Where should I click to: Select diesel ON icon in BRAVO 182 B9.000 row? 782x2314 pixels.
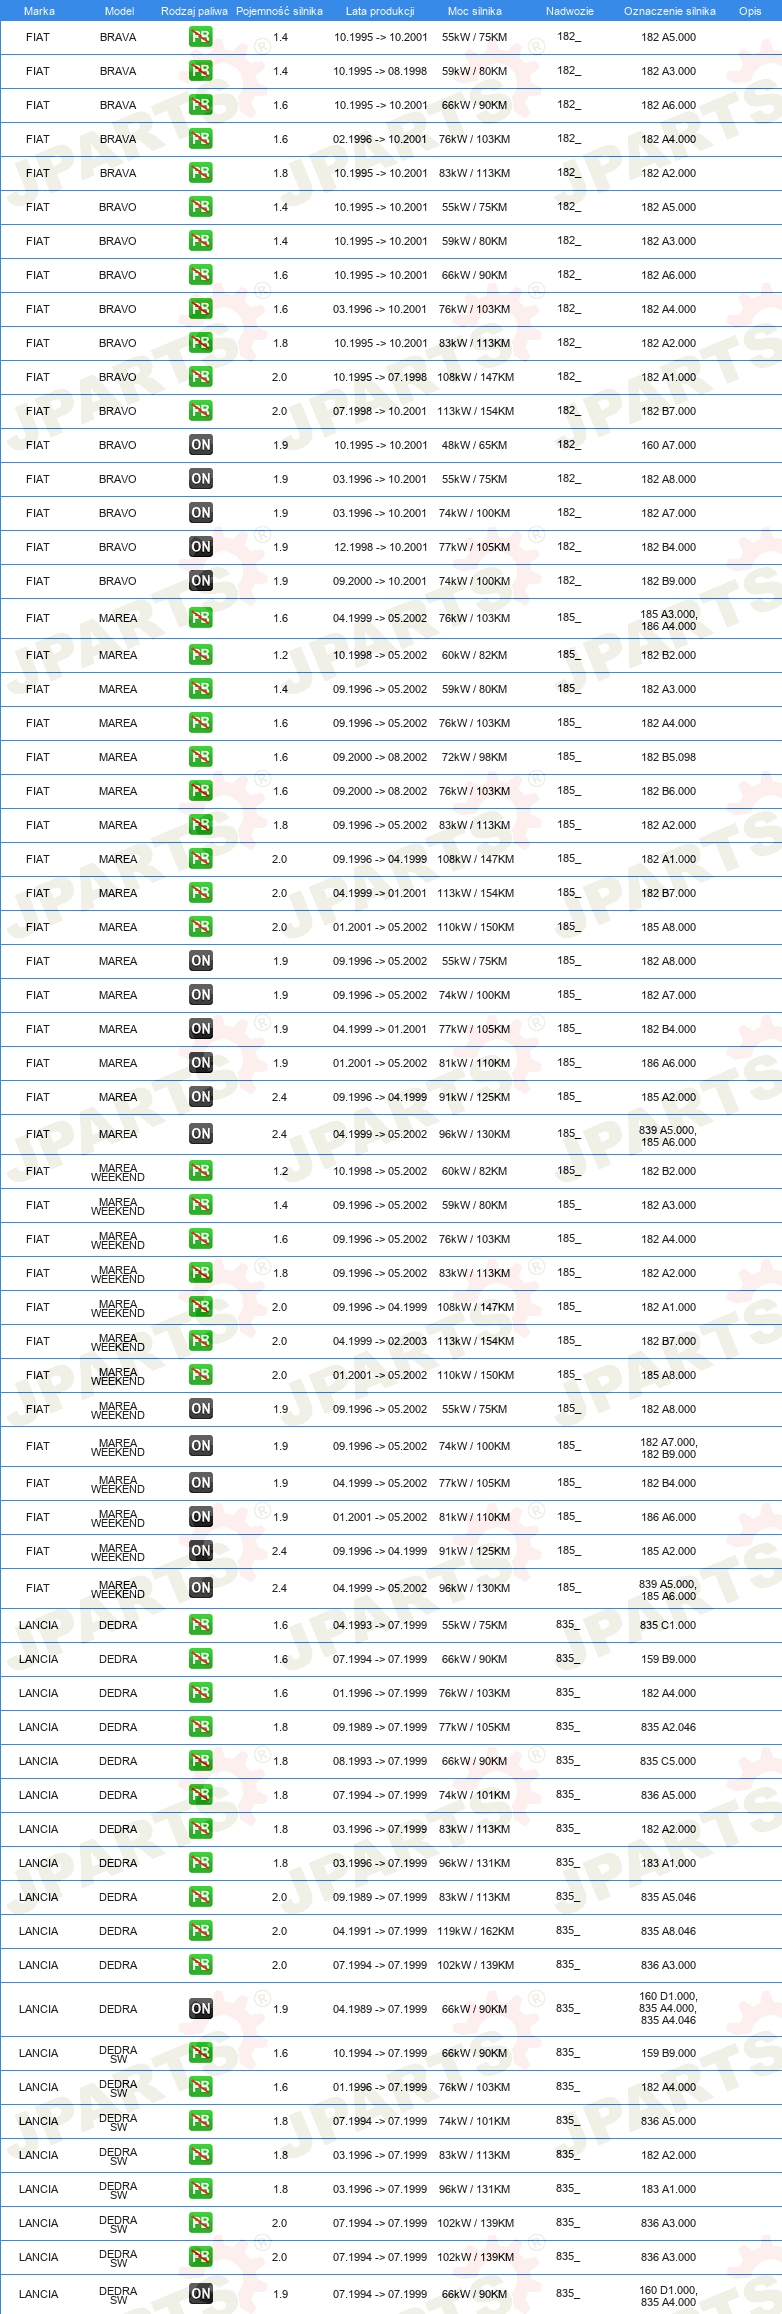pyautogui.click(x=201, y=581)
